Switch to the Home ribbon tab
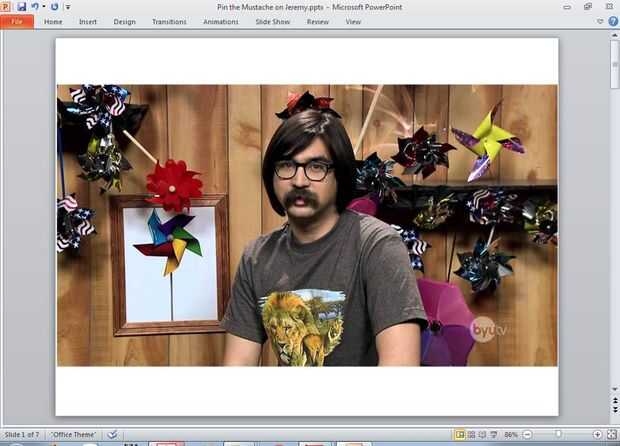The height and width of the screenshot is (446, 620). point(53,22)
